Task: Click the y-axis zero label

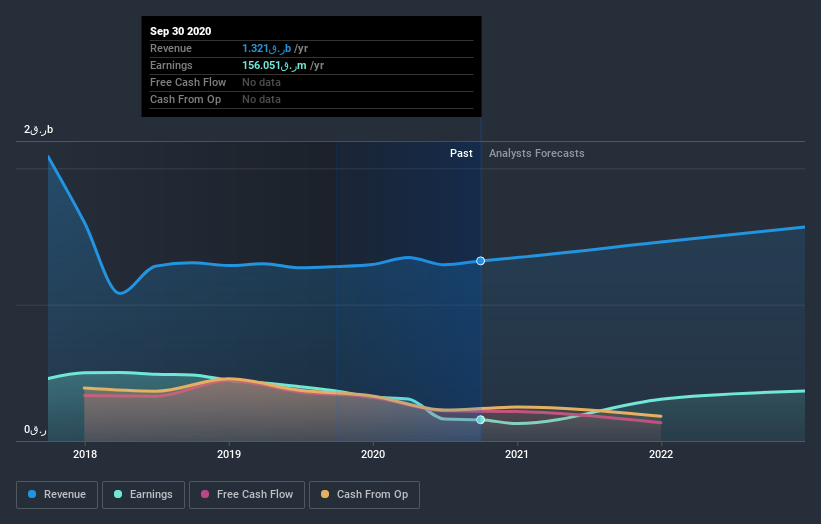Action: tap(35, 430)
